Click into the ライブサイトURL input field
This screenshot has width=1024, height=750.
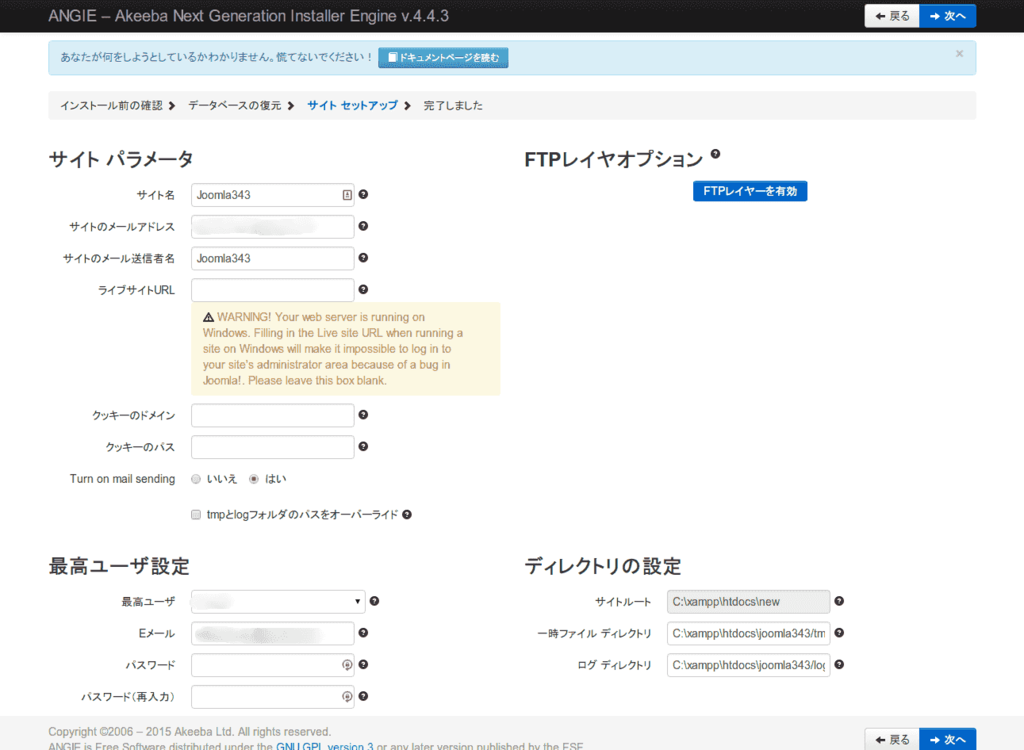pos(273,290)
